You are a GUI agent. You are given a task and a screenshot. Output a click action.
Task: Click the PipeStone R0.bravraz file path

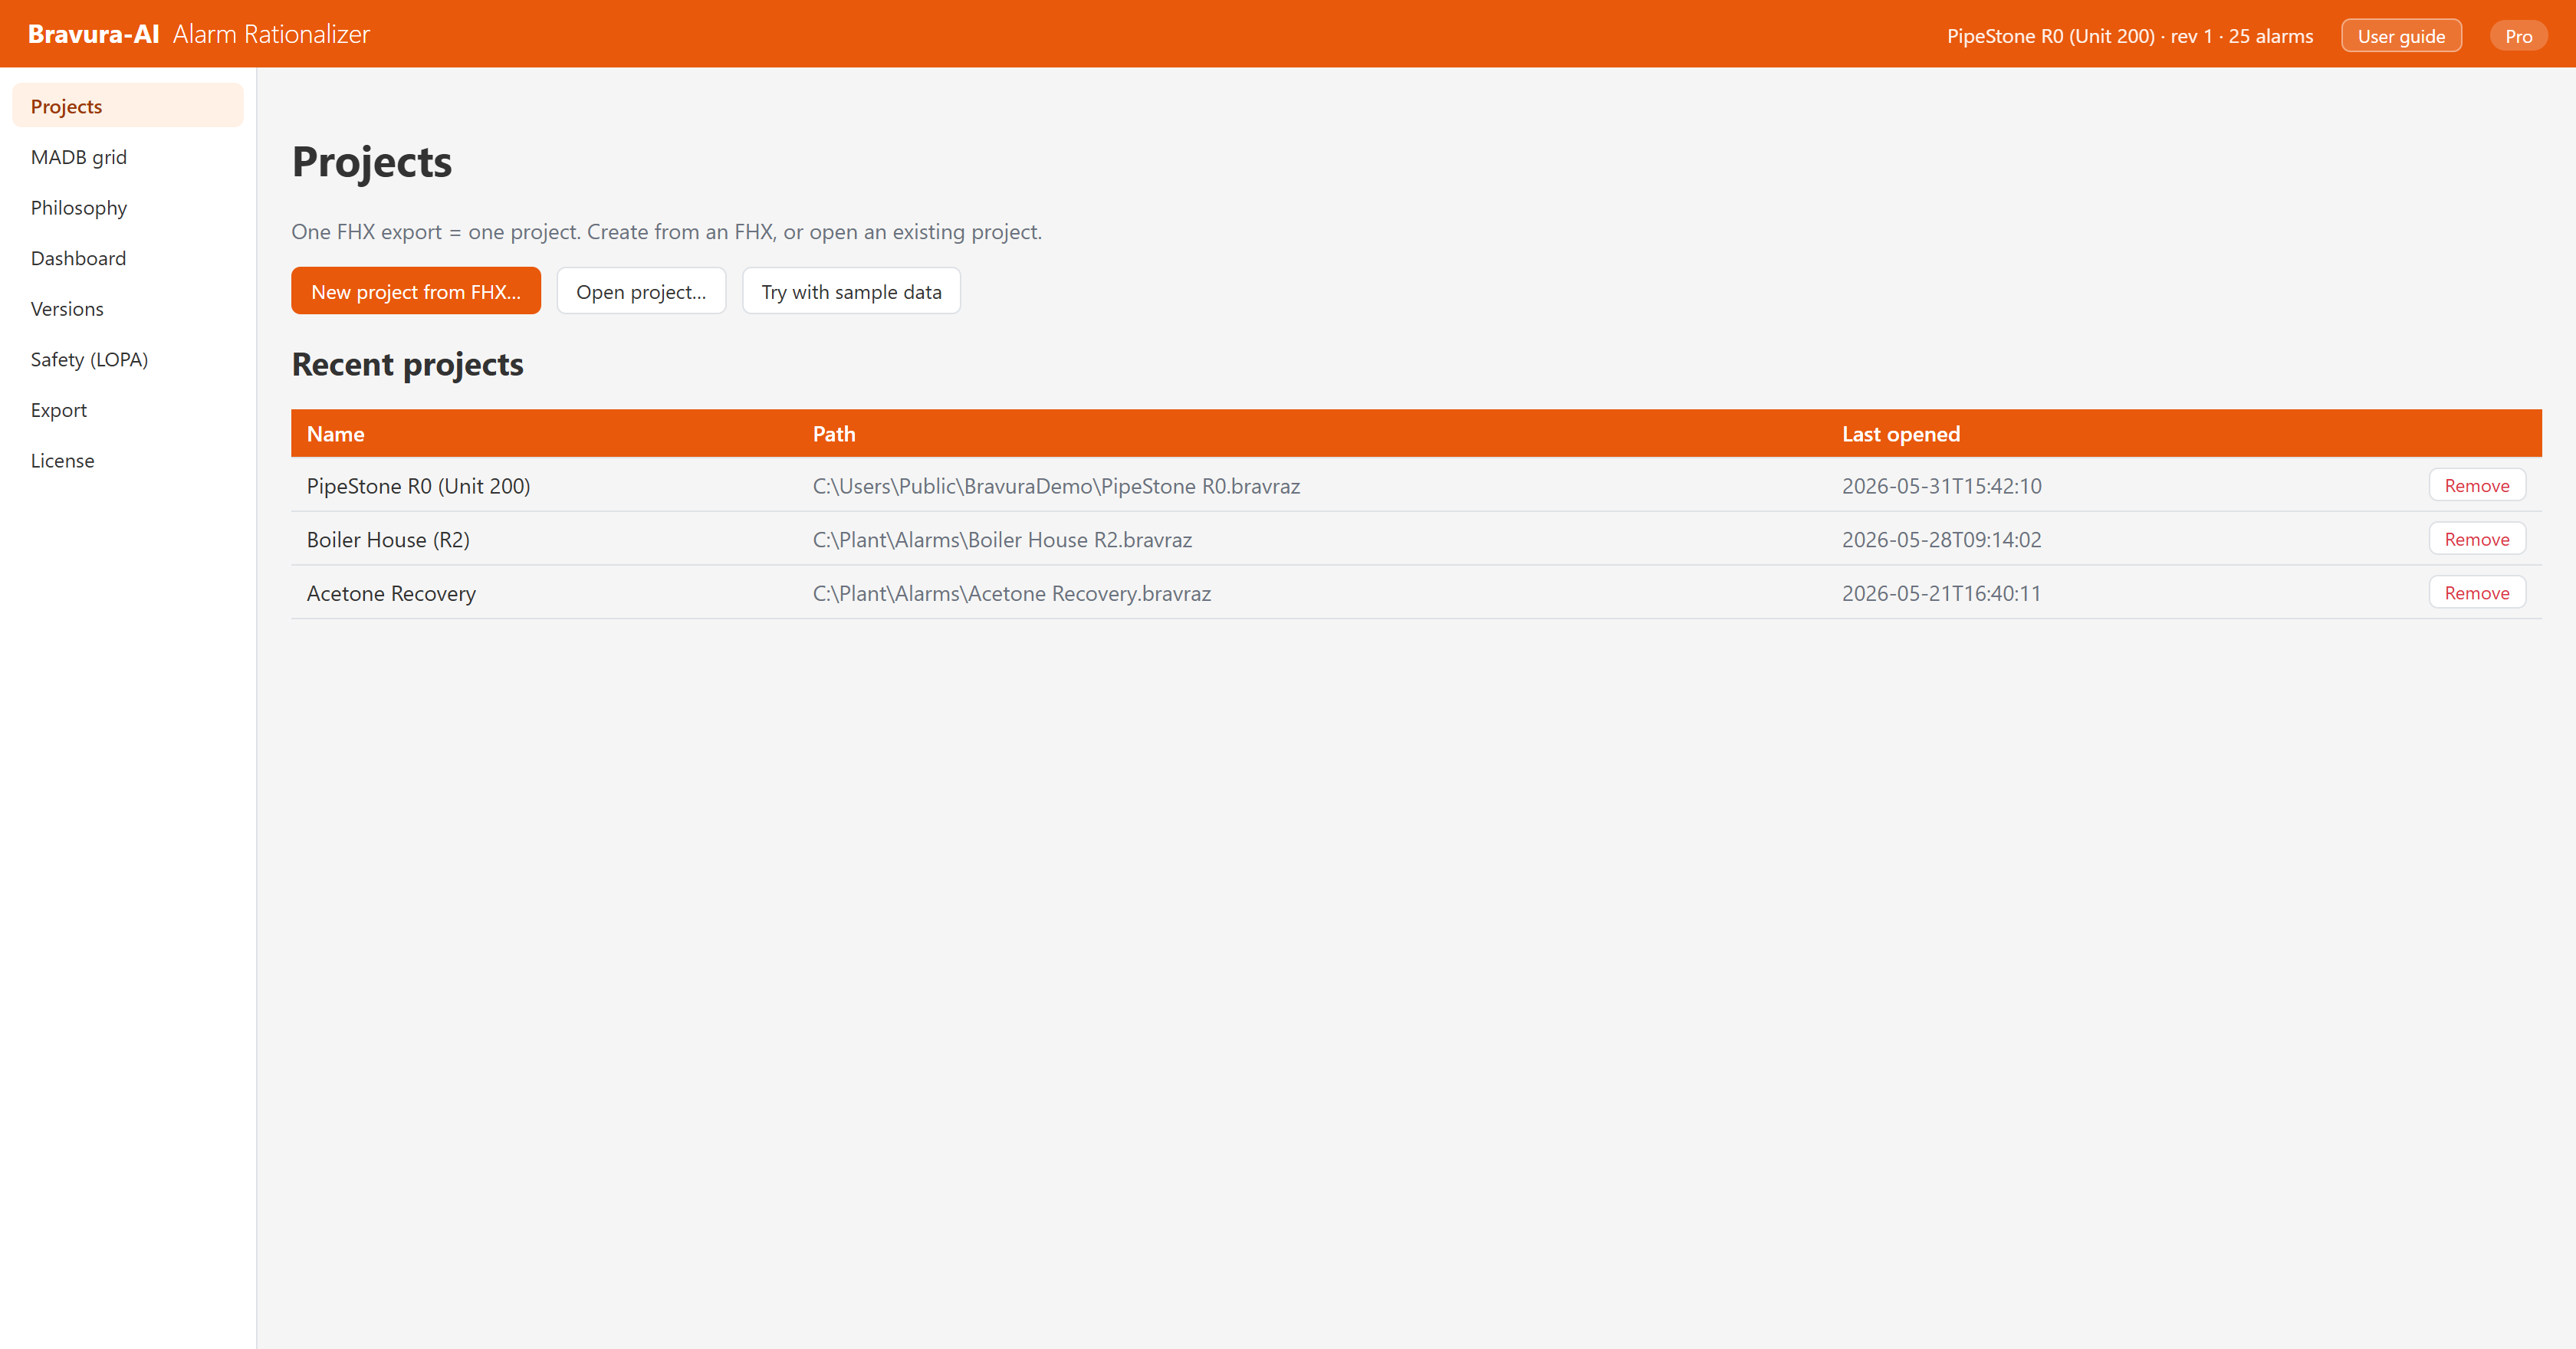pyautogui.click(x=1056, y=486)
